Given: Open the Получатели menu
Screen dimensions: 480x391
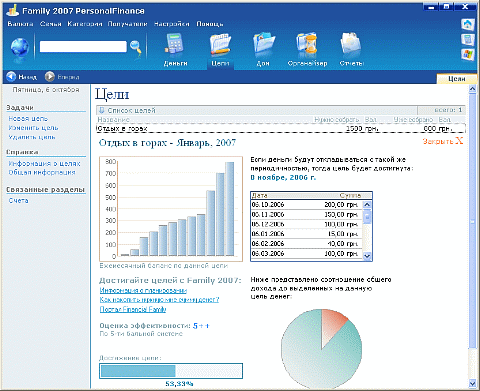Looking at the screenshot, I should tap(127, 24).
